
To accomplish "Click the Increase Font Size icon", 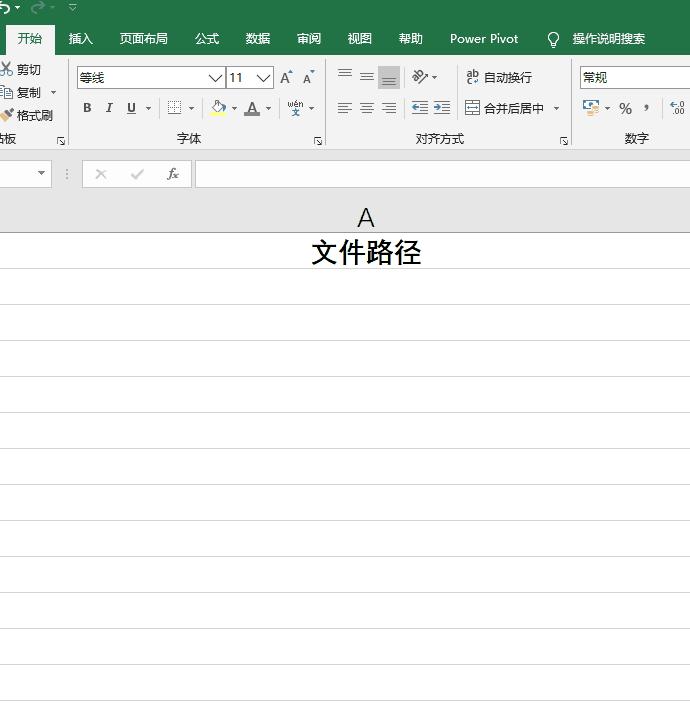I will [x=286, y=77].
